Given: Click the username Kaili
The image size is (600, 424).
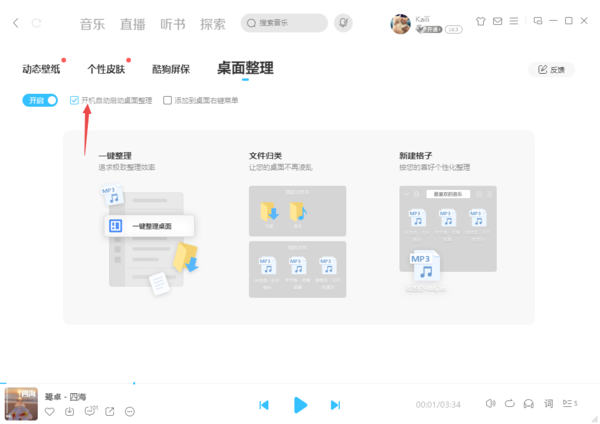Looking at the screenshot, I should (422, 19).
